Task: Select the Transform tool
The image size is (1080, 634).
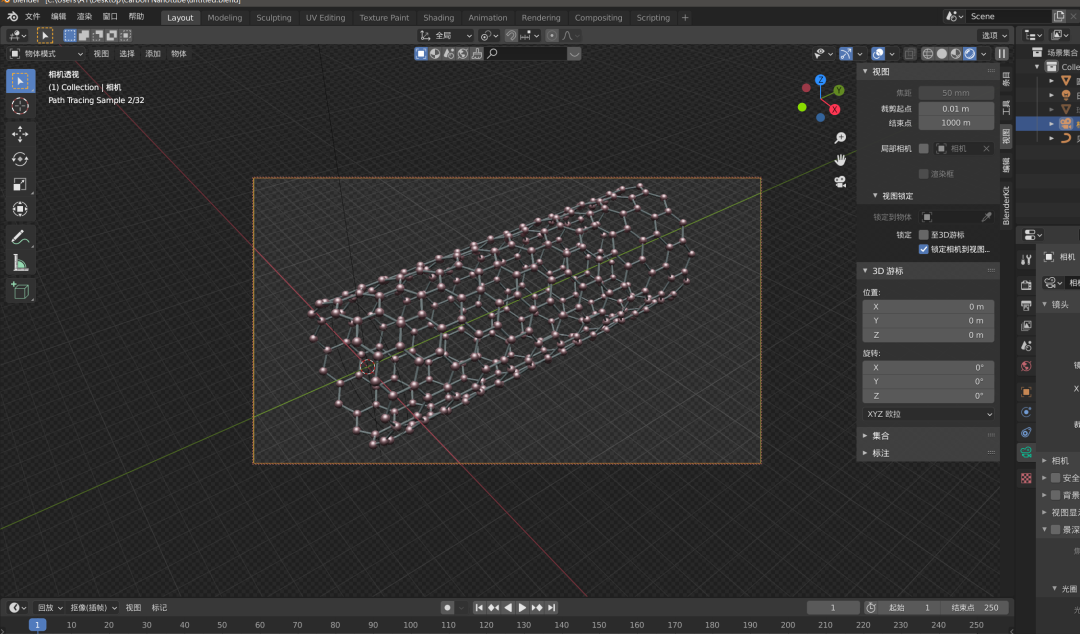Action: [x=21, y=209]
